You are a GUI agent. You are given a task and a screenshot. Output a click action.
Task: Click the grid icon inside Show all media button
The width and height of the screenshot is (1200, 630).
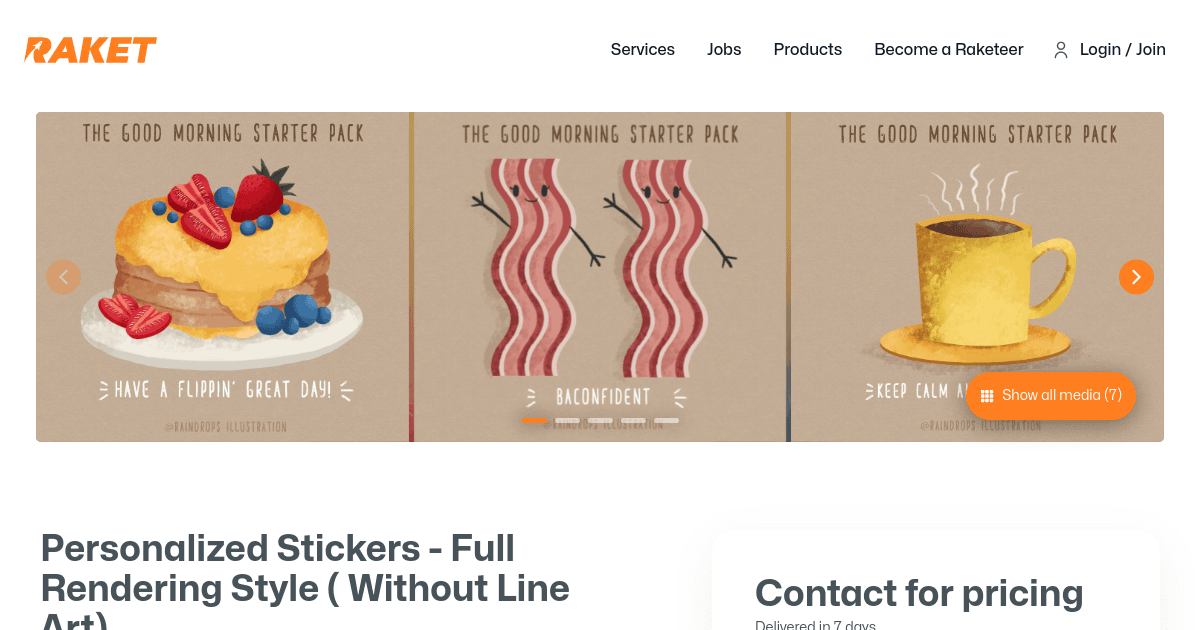click(x=987, y=395)
